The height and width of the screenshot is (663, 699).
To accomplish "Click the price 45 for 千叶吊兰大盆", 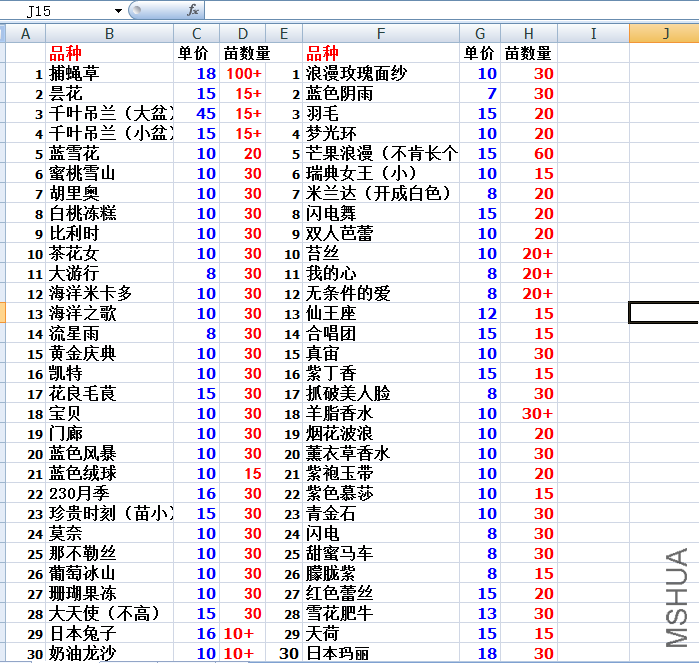I will [x=196, y=113].
